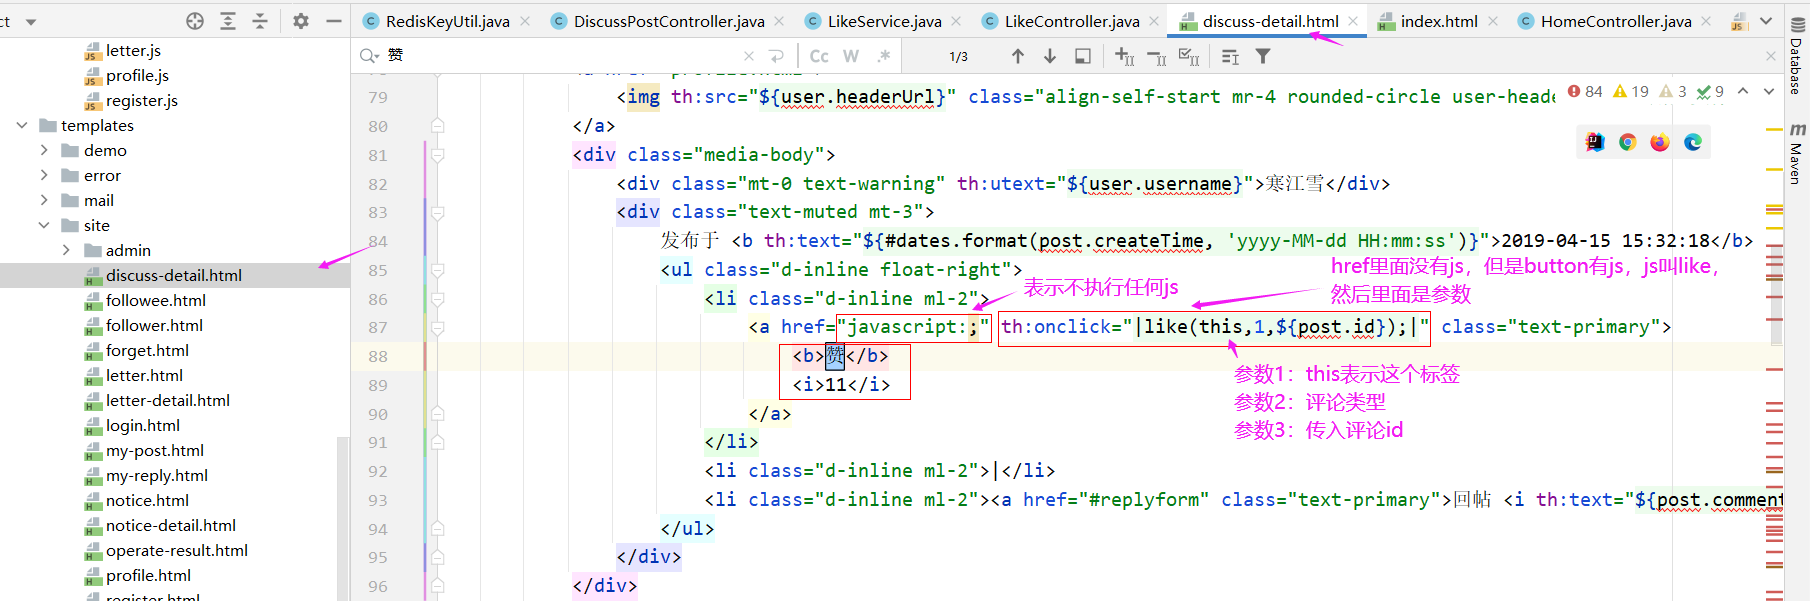The width and height of the screenshot is (1810, 601).
Task: Open the Project panel settings gear
Action: coord(301,21)
